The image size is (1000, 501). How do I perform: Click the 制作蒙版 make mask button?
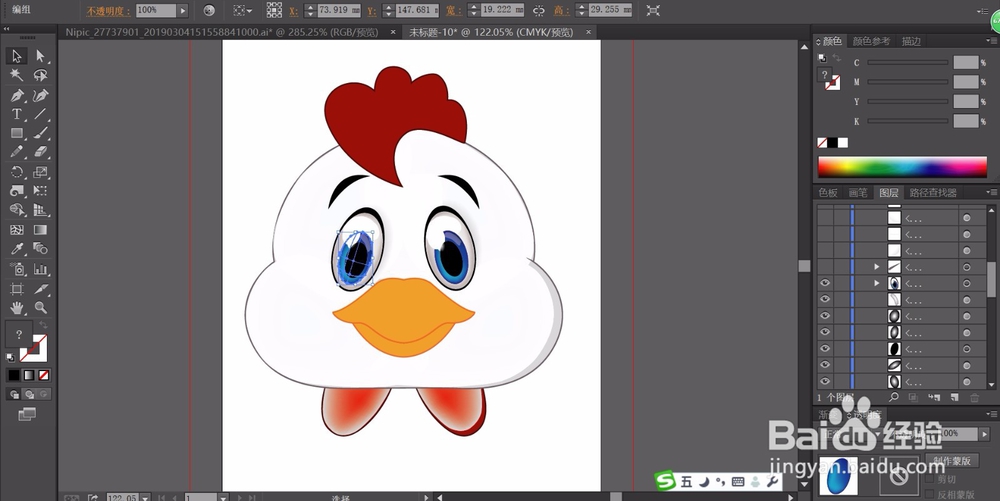(x=952, y=461)
